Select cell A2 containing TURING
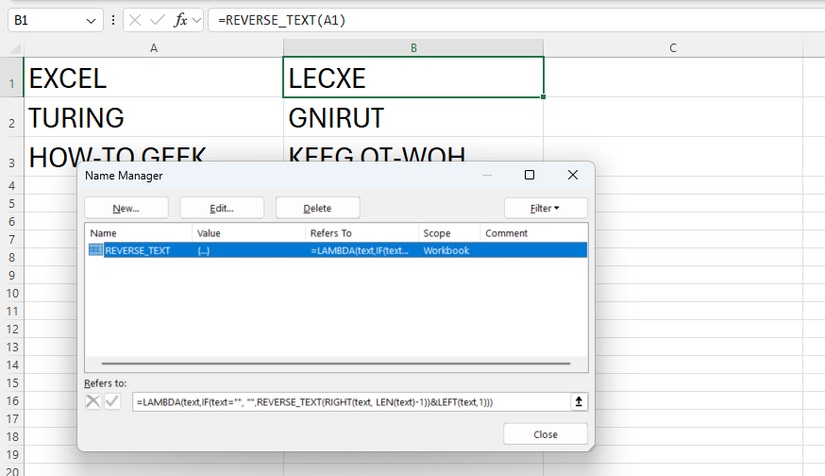The image size is (825, 476). [x=154, y=117]
